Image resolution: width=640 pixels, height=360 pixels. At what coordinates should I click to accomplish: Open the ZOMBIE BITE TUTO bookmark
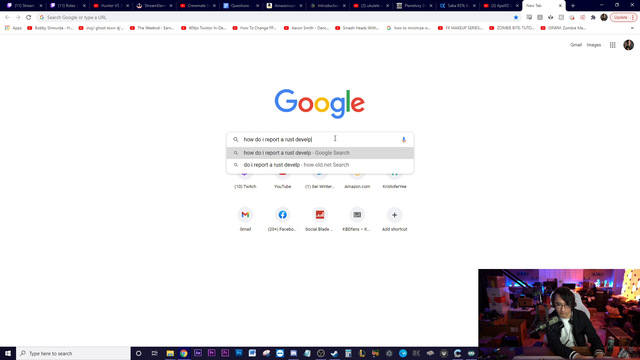512,28
